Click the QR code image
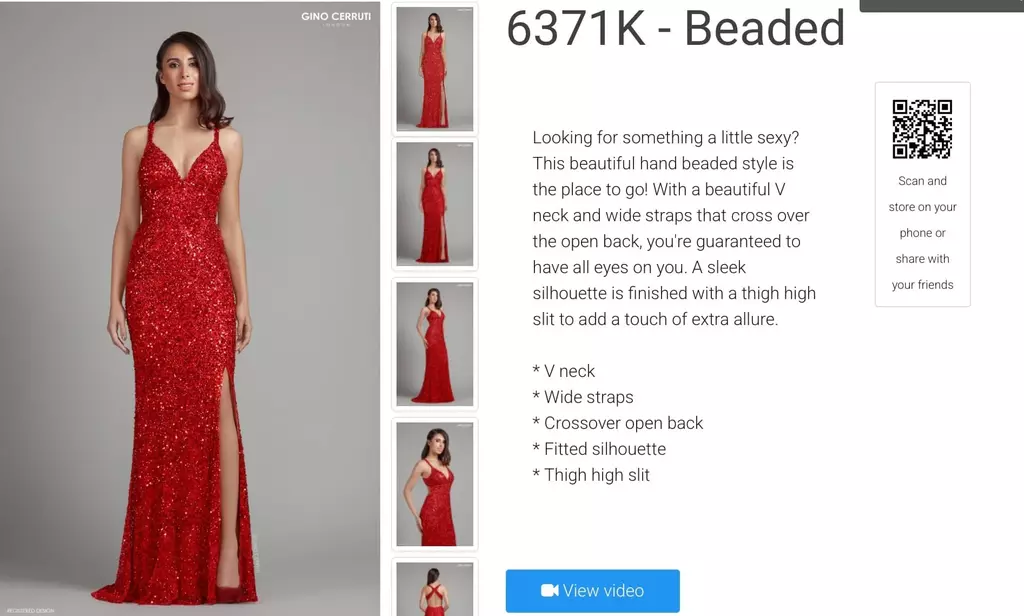The image size is (1024, 616). click(922, 129)
